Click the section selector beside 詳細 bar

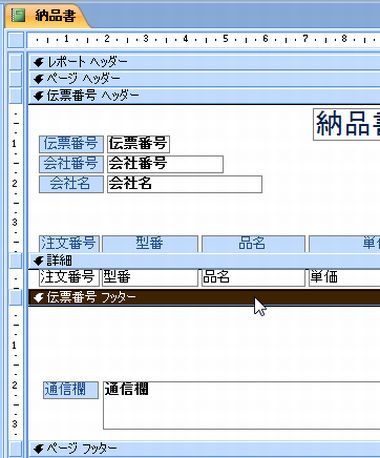point(15,260)
